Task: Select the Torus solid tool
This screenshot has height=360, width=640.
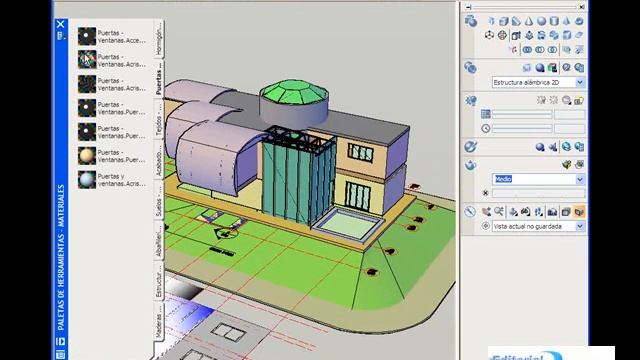Action: (x=579, y=21)
